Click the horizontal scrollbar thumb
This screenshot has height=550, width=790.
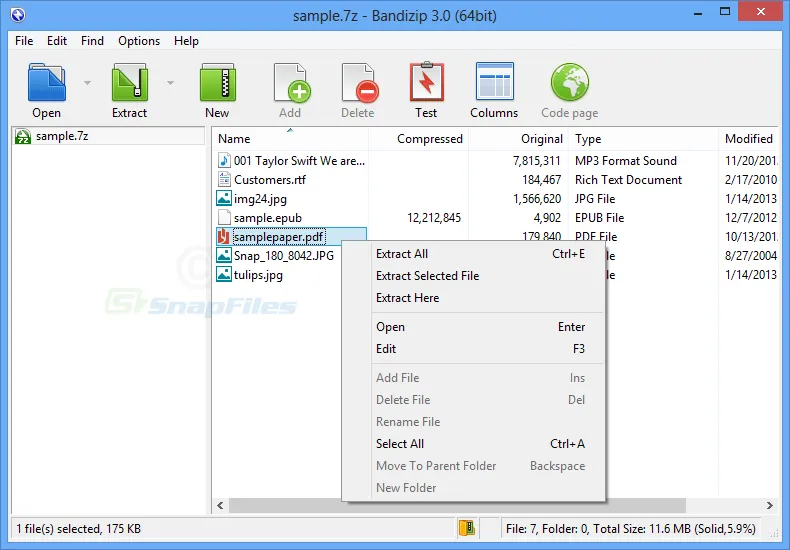[457, 505]
